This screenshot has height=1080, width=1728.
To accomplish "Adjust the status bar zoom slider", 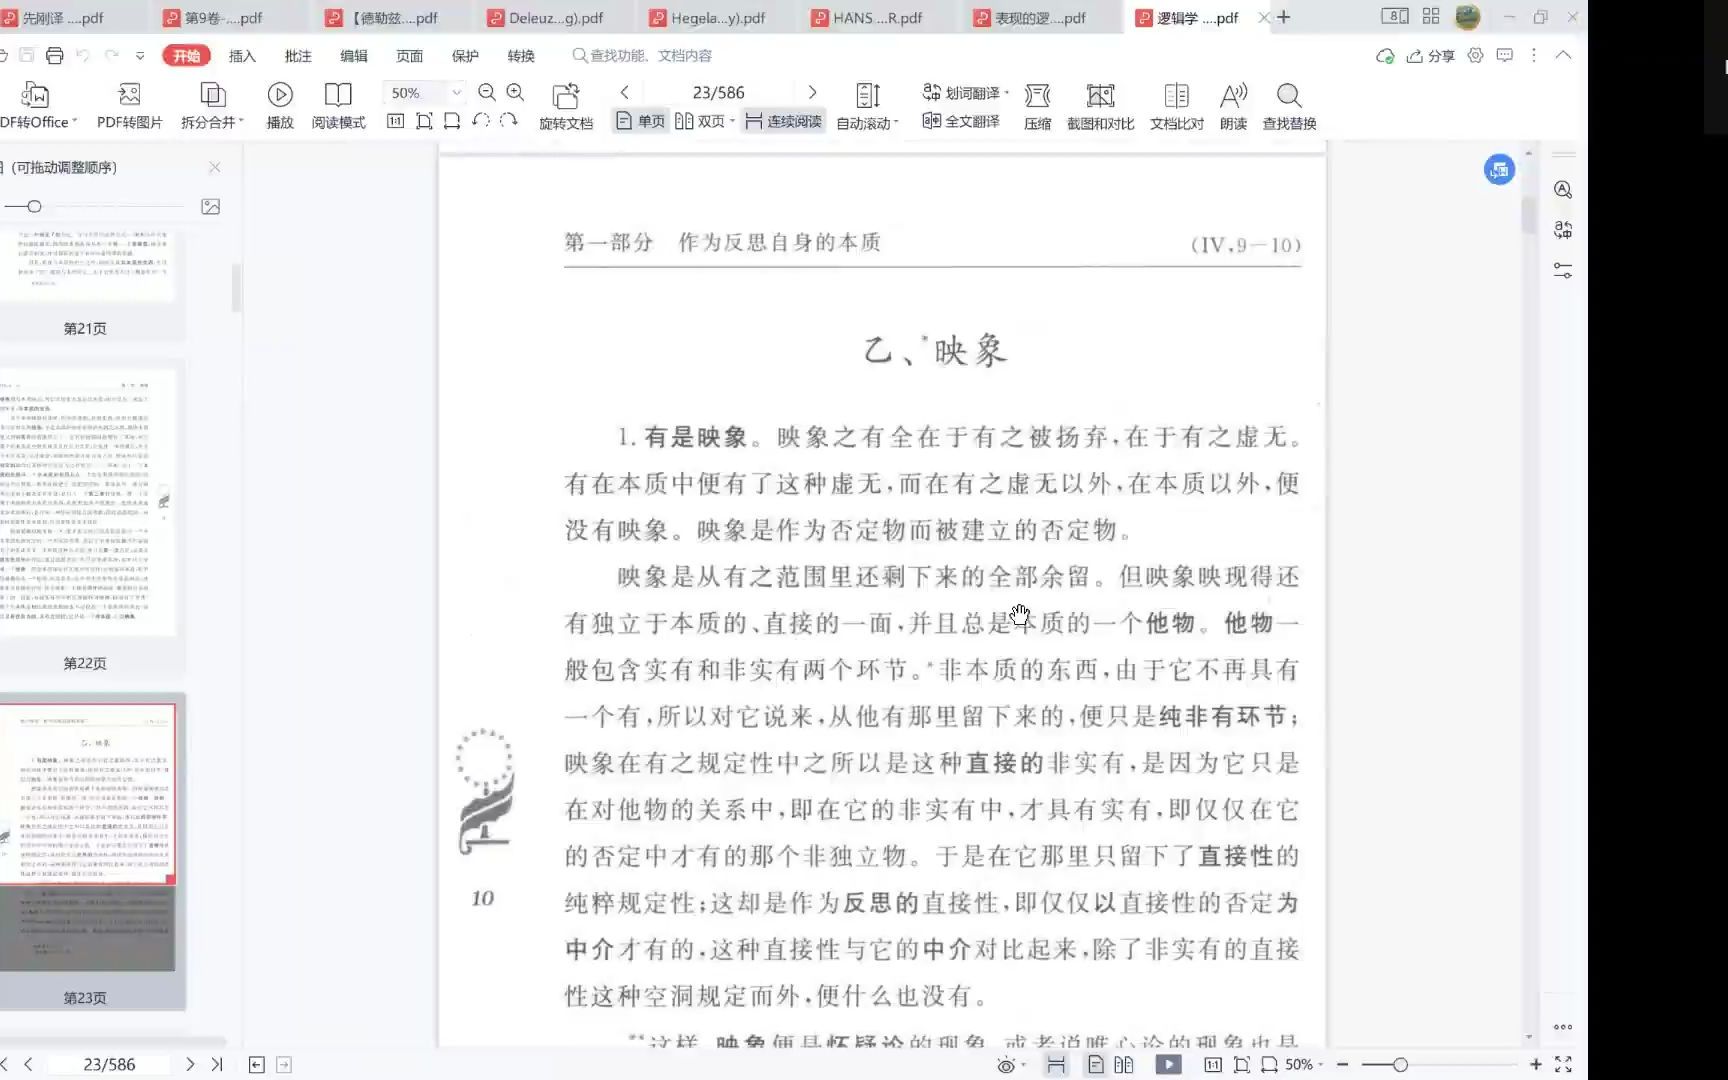I will pos(1400,1065).
